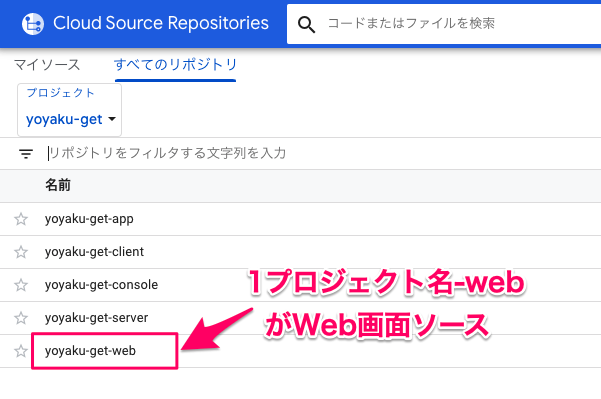
Task: Open the yoyaku-get-web repository
Action: 90,351
